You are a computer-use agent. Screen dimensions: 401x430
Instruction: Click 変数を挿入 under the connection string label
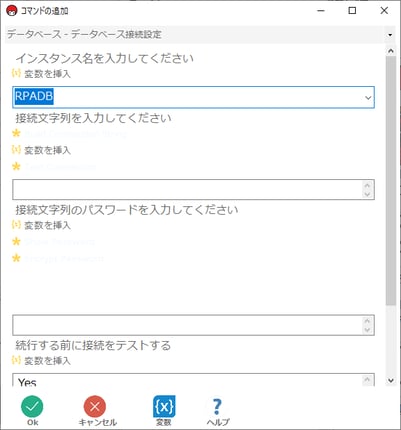(x=41, y=150)
